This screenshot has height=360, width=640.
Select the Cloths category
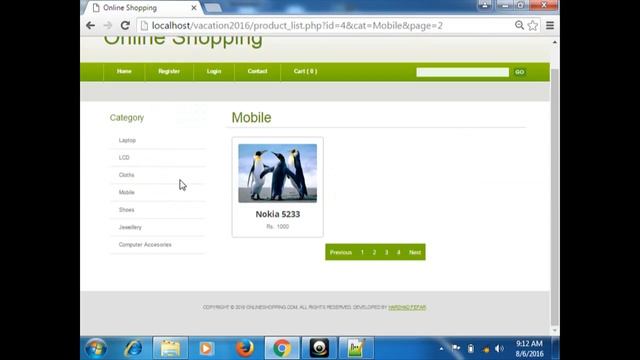127,175
